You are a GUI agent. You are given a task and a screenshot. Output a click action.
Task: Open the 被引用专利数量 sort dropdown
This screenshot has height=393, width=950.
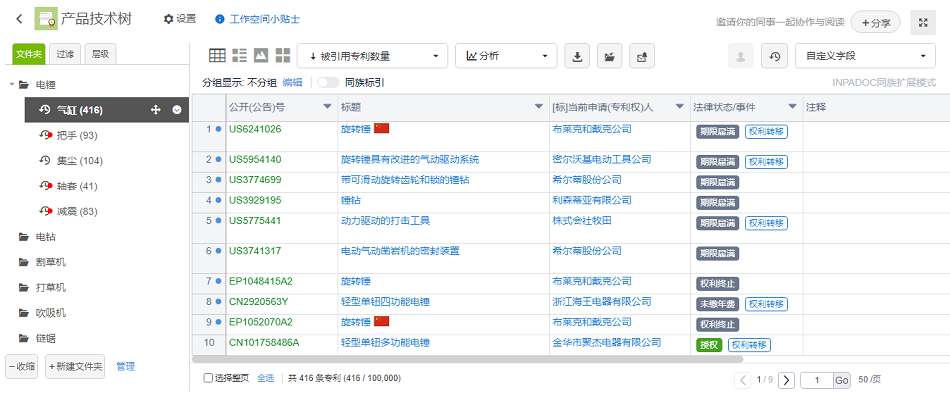[373, 56]
